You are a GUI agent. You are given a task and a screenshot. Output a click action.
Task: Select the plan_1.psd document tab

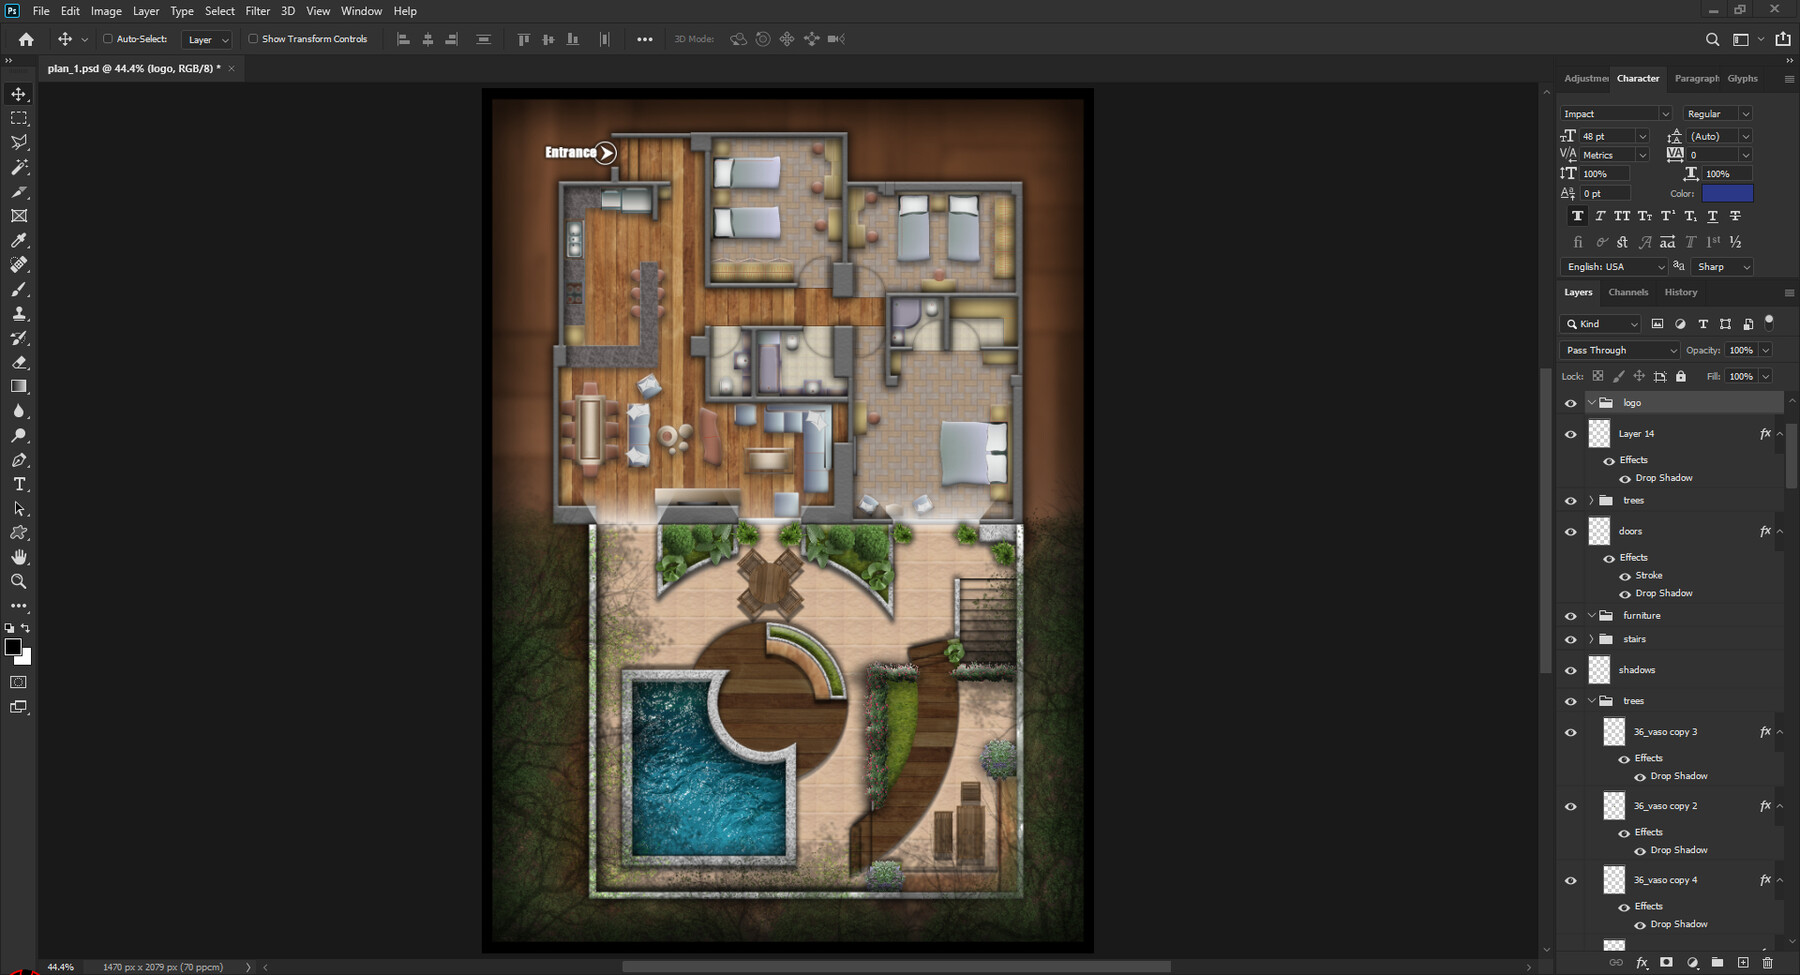point(130,68)
